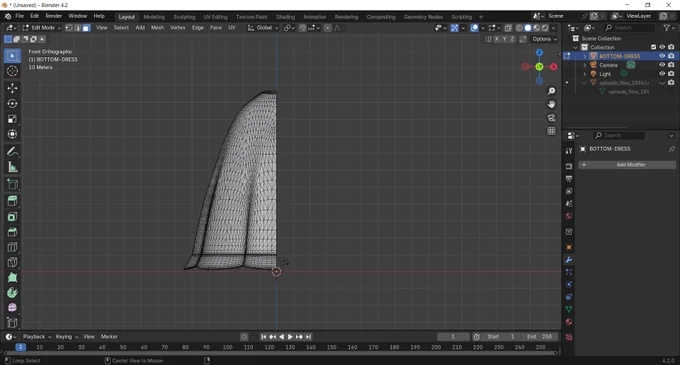Select the Bevel tool
Screen dimensions: 680x365
coord(12,232)
